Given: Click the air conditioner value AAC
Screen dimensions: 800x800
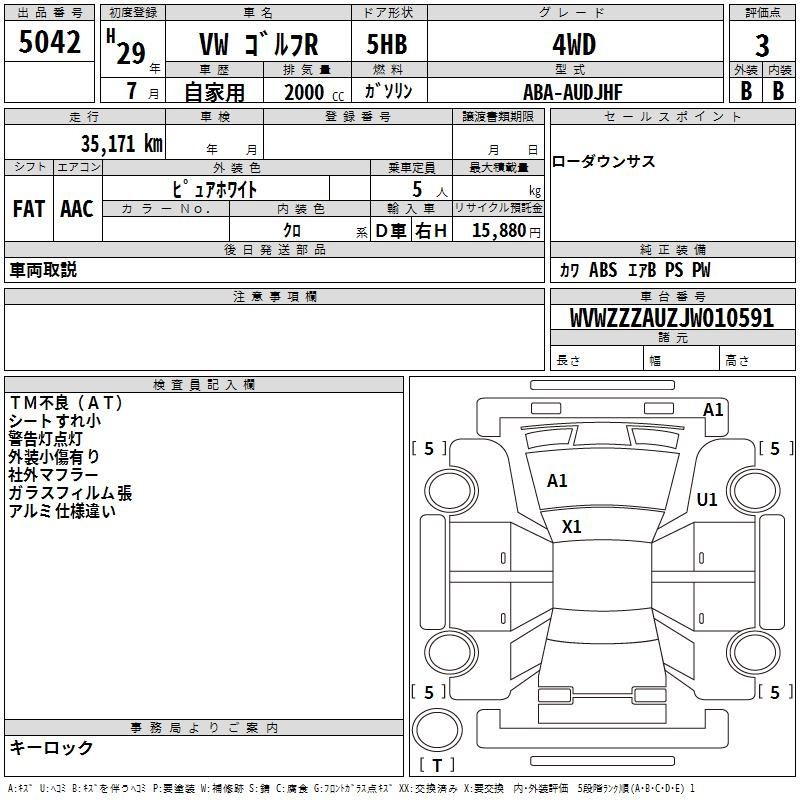Looking at the screenshot, I should coord(77,209).
